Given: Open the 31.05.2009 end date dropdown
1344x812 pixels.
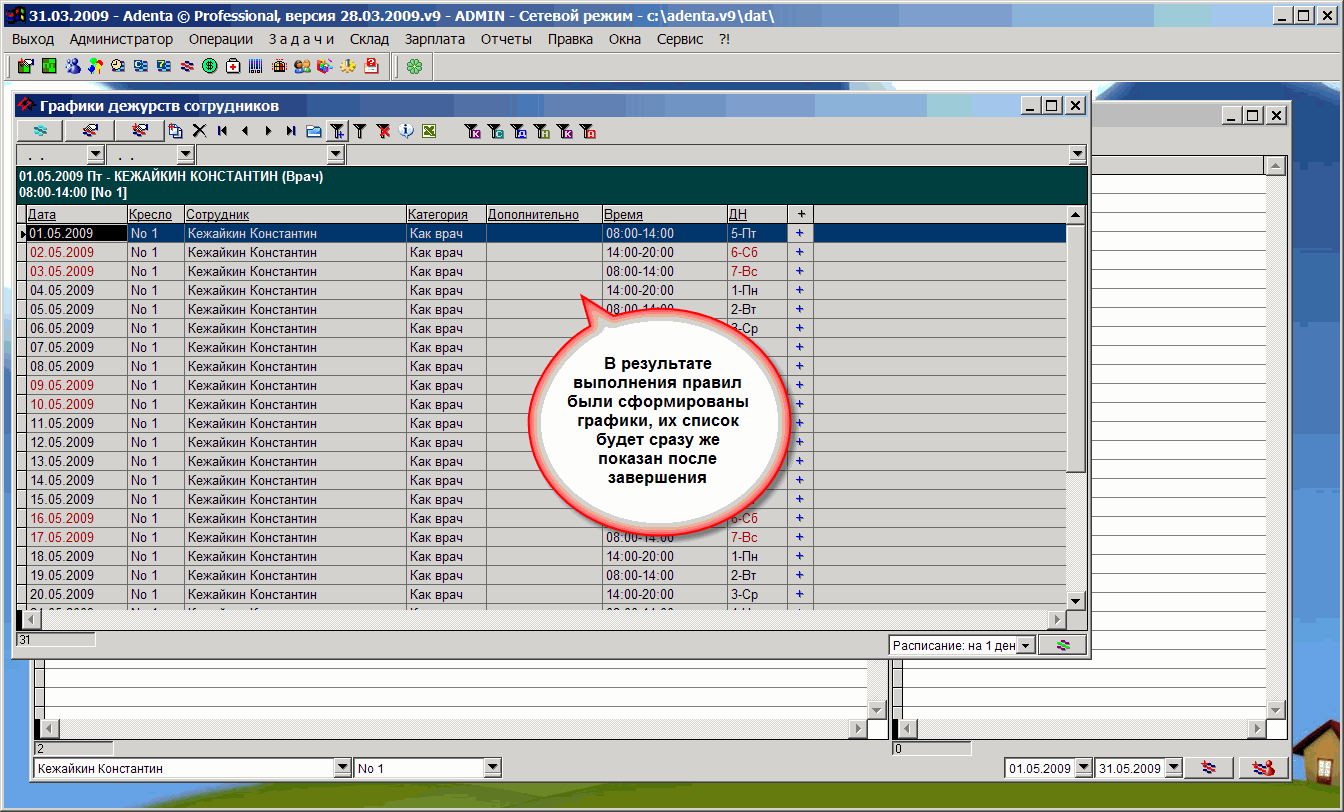Looking at the screenshot, I should click(x=1174, y=768).
